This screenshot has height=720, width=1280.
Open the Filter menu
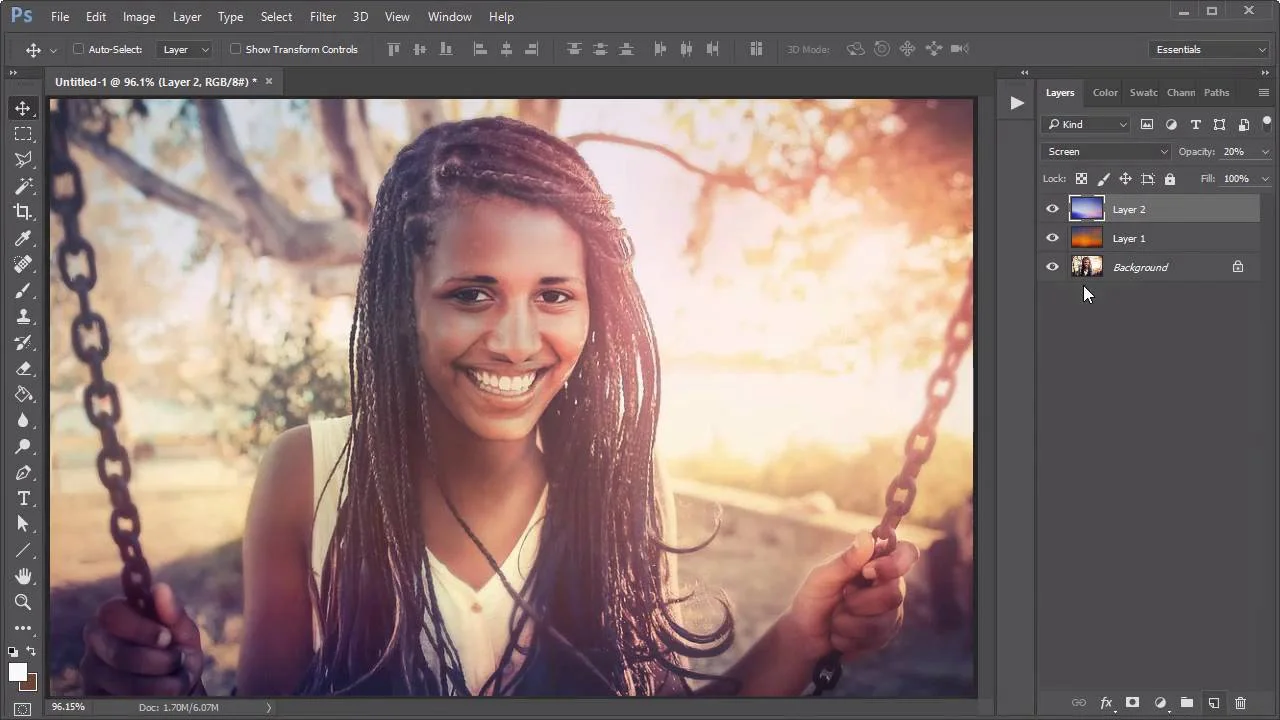click(x=322, y=17)
